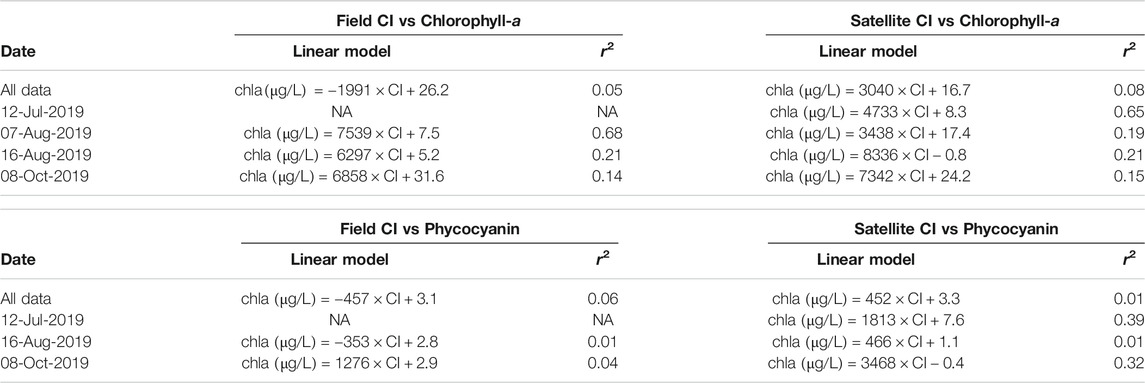Select the equation 8336 × CI − 0.8

(x=868, y=155)
